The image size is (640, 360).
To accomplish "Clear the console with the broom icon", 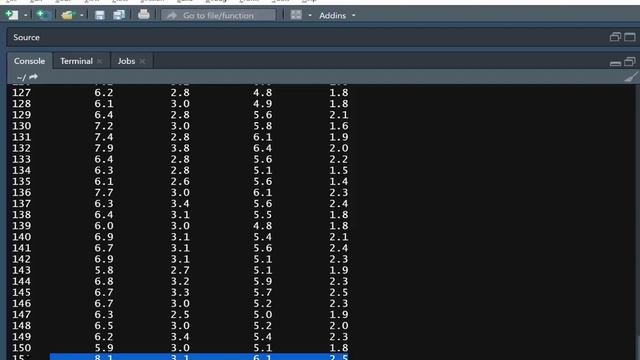I will [x=631, y=77].
